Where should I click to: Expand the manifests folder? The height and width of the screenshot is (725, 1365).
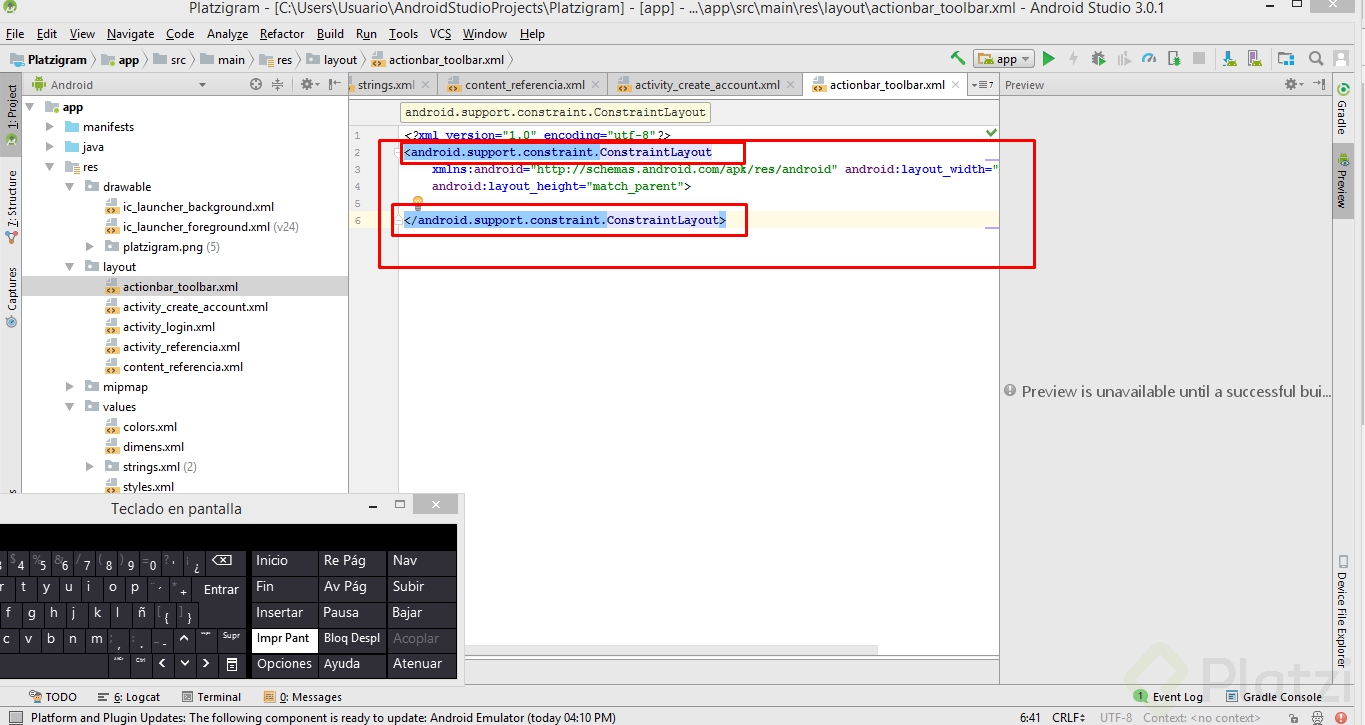[51, 127]
